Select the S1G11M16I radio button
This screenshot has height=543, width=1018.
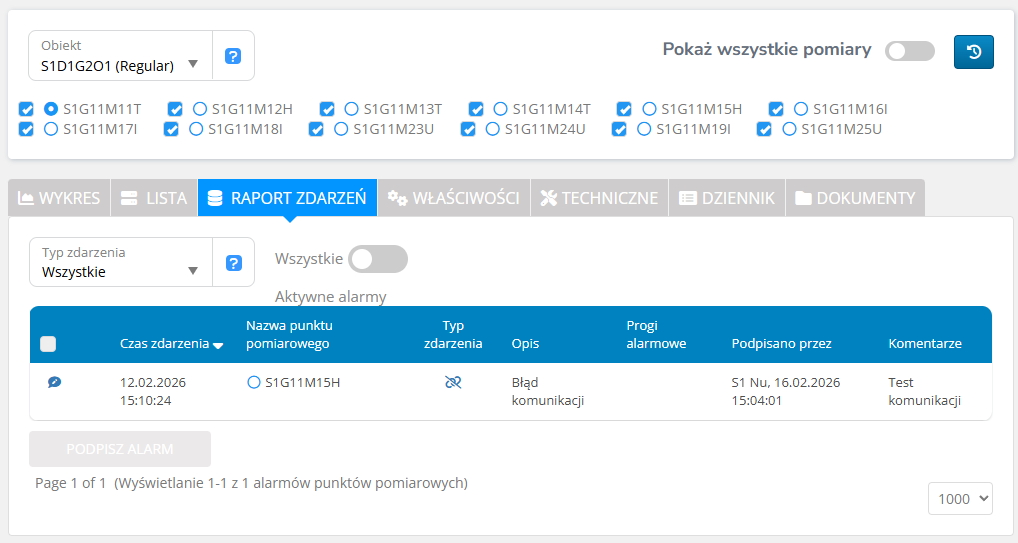click(802, 109)
